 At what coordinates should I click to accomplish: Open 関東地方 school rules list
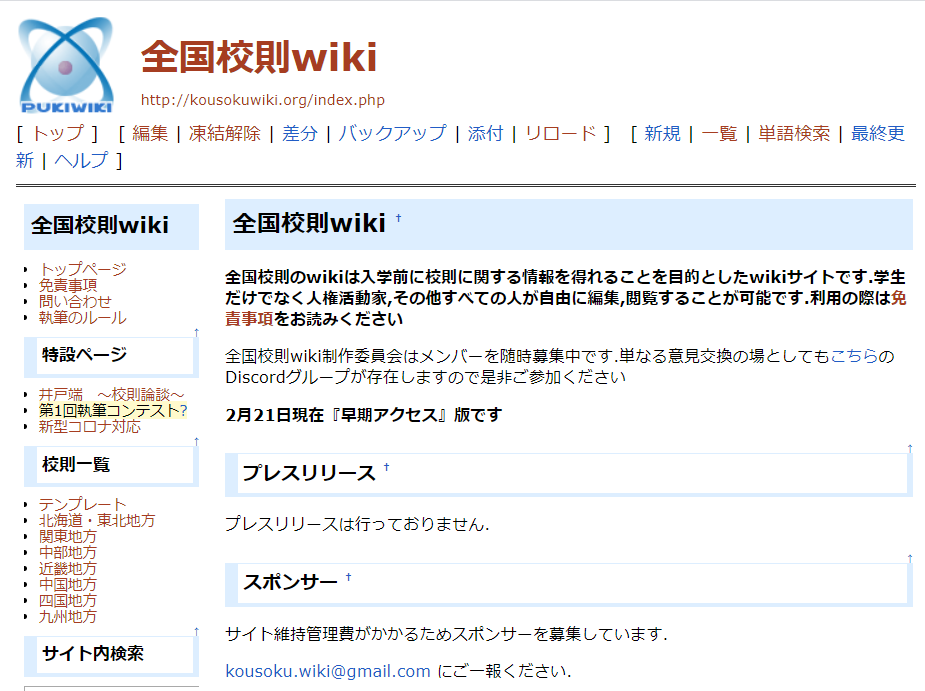(68, 536)
